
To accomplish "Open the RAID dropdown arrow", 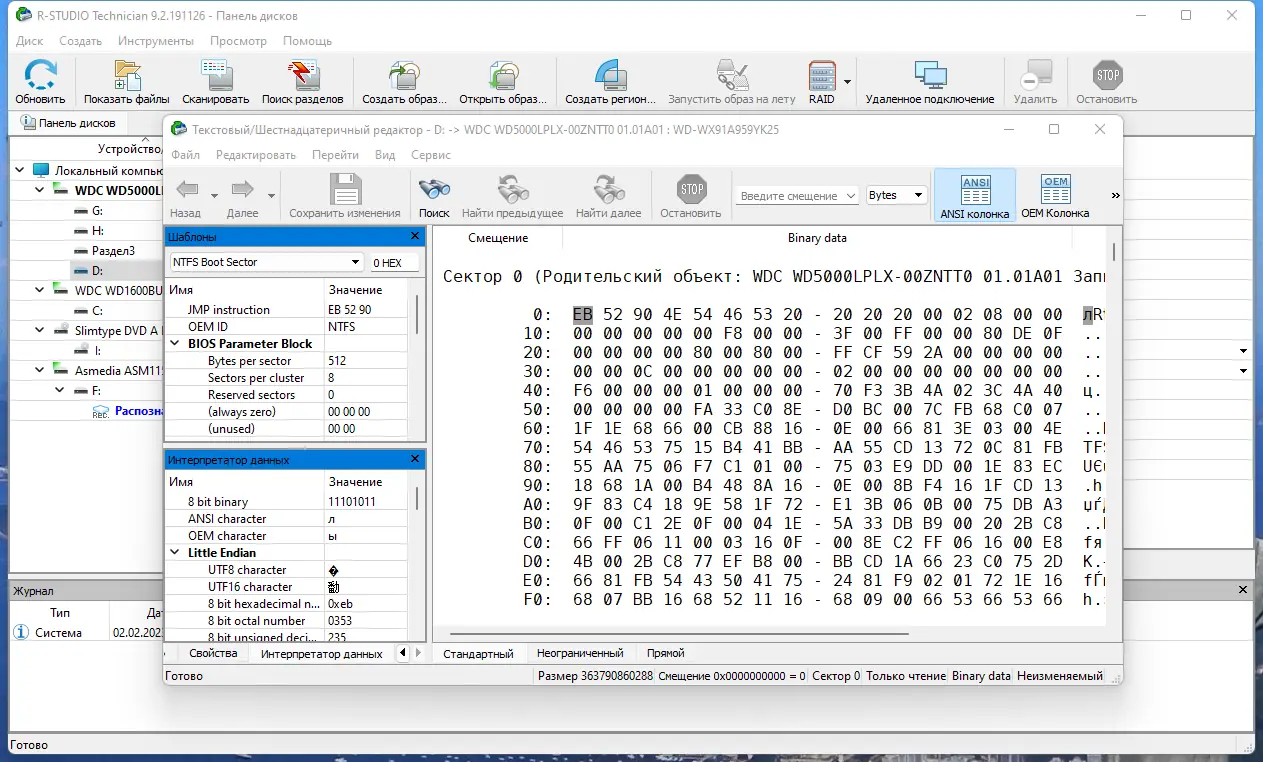I will tap(847, 83).
